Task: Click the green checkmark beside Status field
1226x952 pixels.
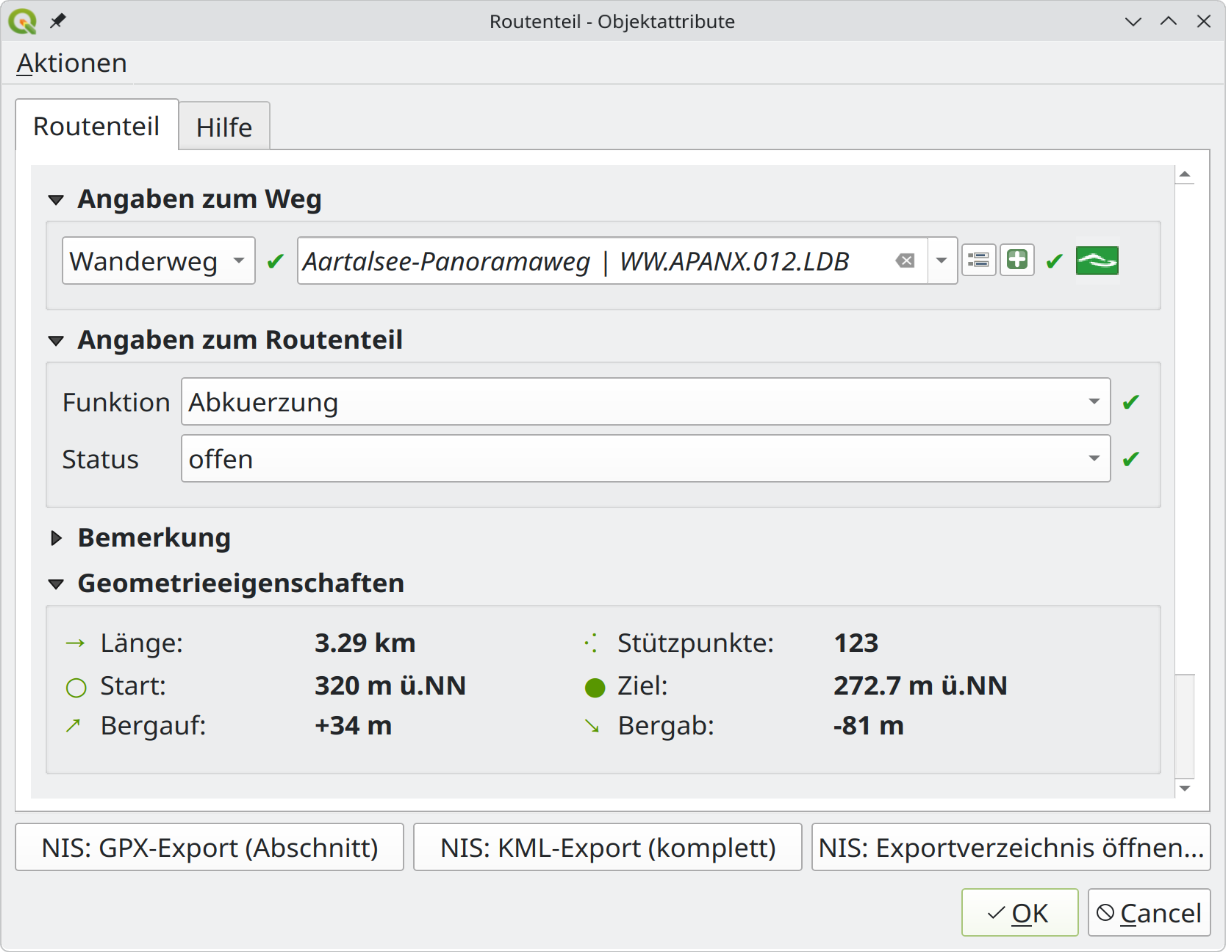Action: [x=1131, y=459]
